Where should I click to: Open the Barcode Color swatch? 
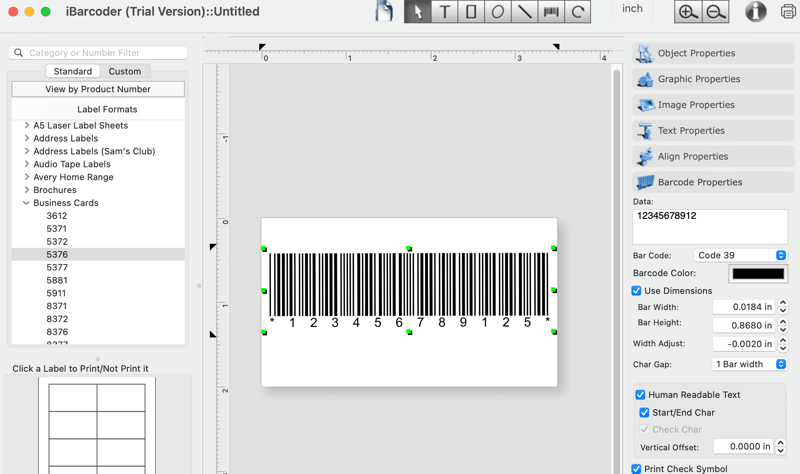coord(758,273)
